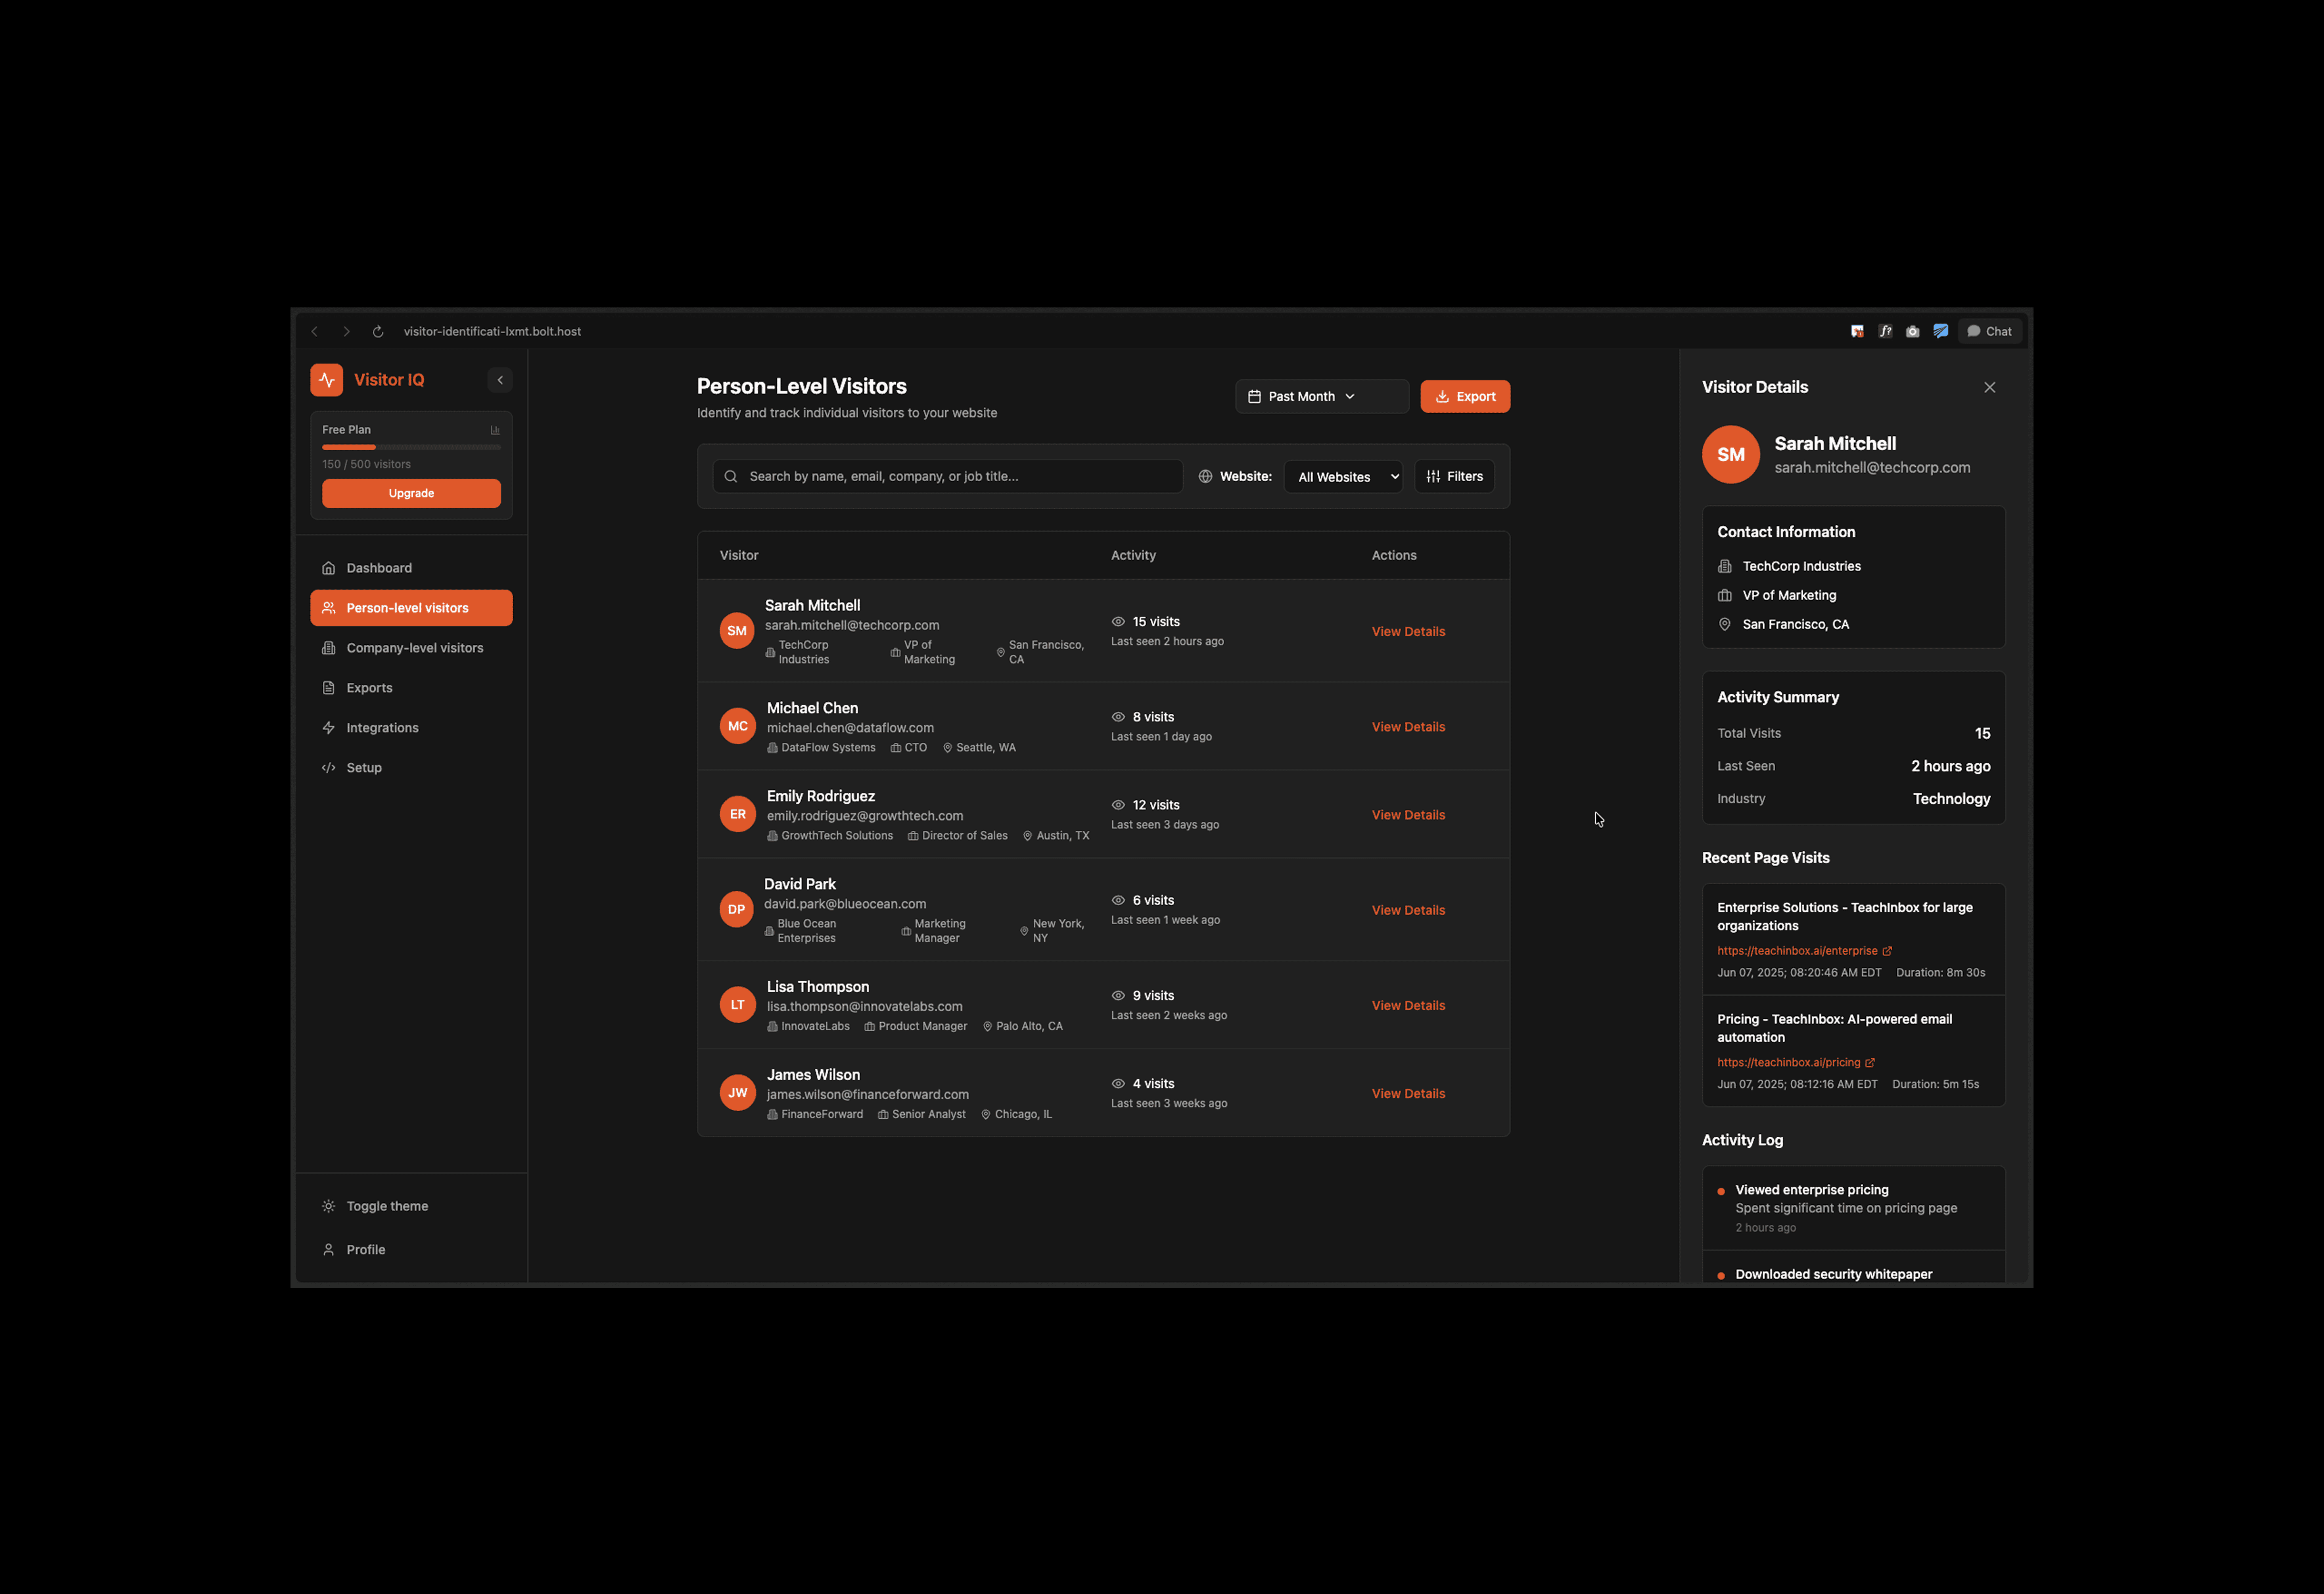The image size is (2324, 1594).
Task: Open the Integrations menu item
Action: pos(382,728)
